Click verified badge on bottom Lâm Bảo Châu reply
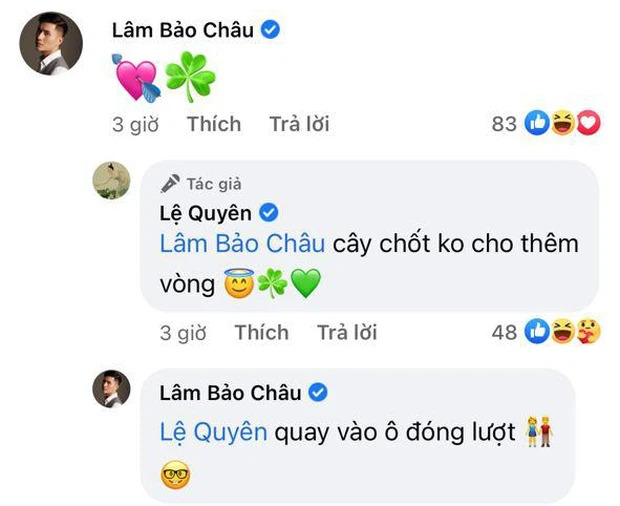620x506 pixels. 318,393
